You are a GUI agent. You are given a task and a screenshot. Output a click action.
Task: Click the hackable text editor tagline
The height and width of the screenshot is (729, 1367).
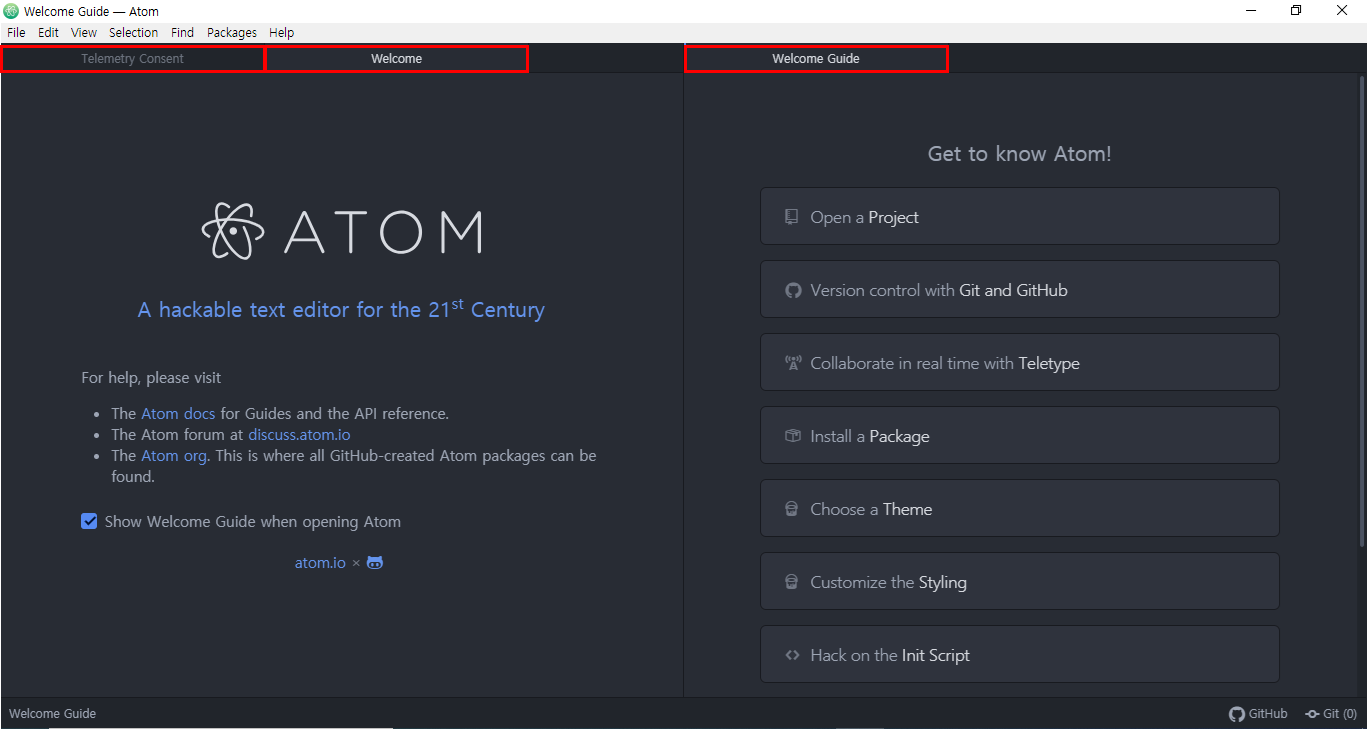(341, 309)
